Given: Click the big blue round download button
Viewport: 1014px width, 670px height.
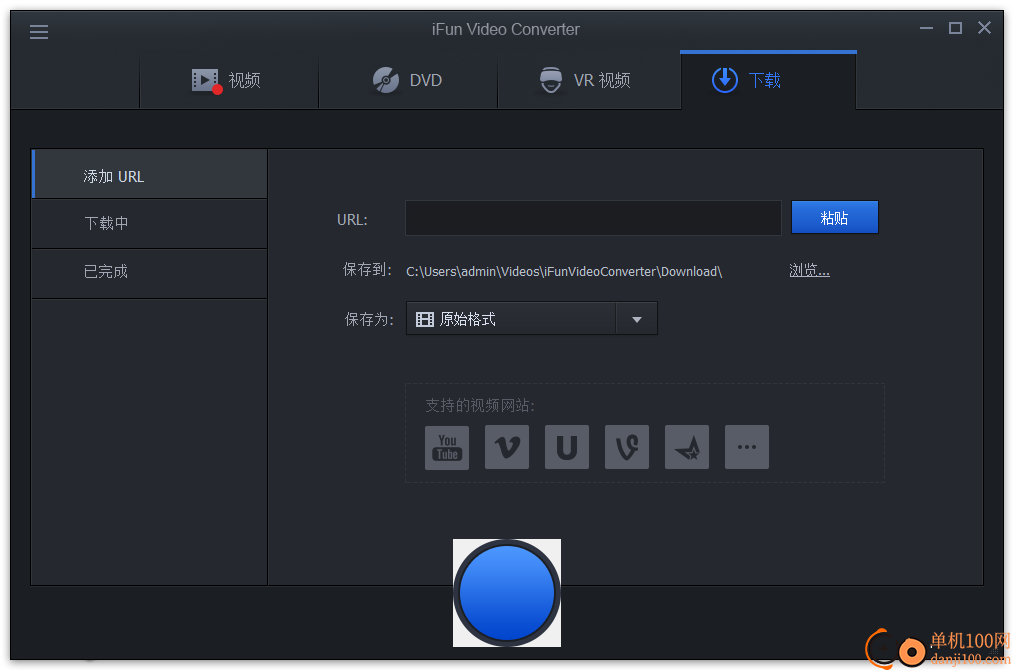Looking at the screenshot, I should (x=507, y=592).
